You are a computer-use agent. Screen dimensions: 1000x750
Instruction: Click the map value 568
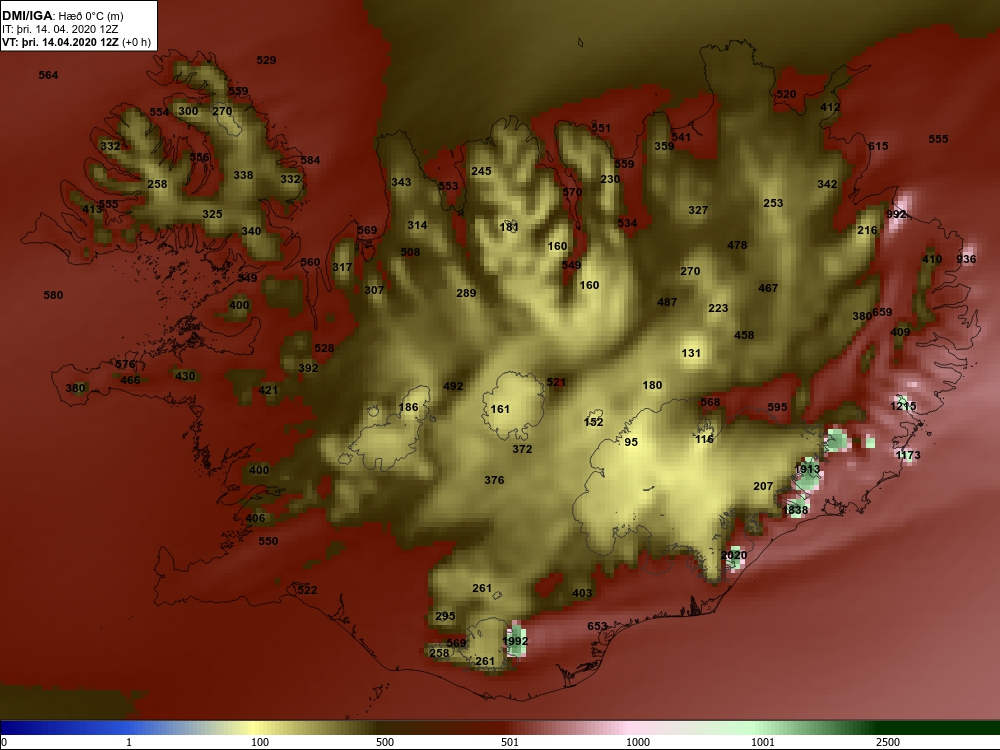(x=710, y=402)
